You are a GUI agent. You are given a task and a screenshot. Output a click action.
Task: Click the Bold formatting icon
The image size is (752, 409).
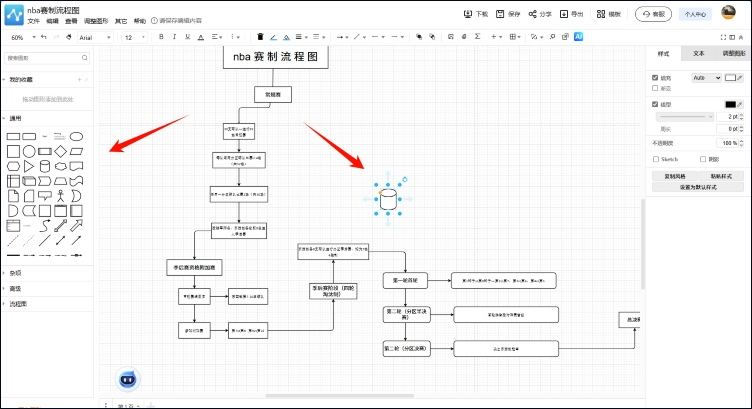point(161,37)
